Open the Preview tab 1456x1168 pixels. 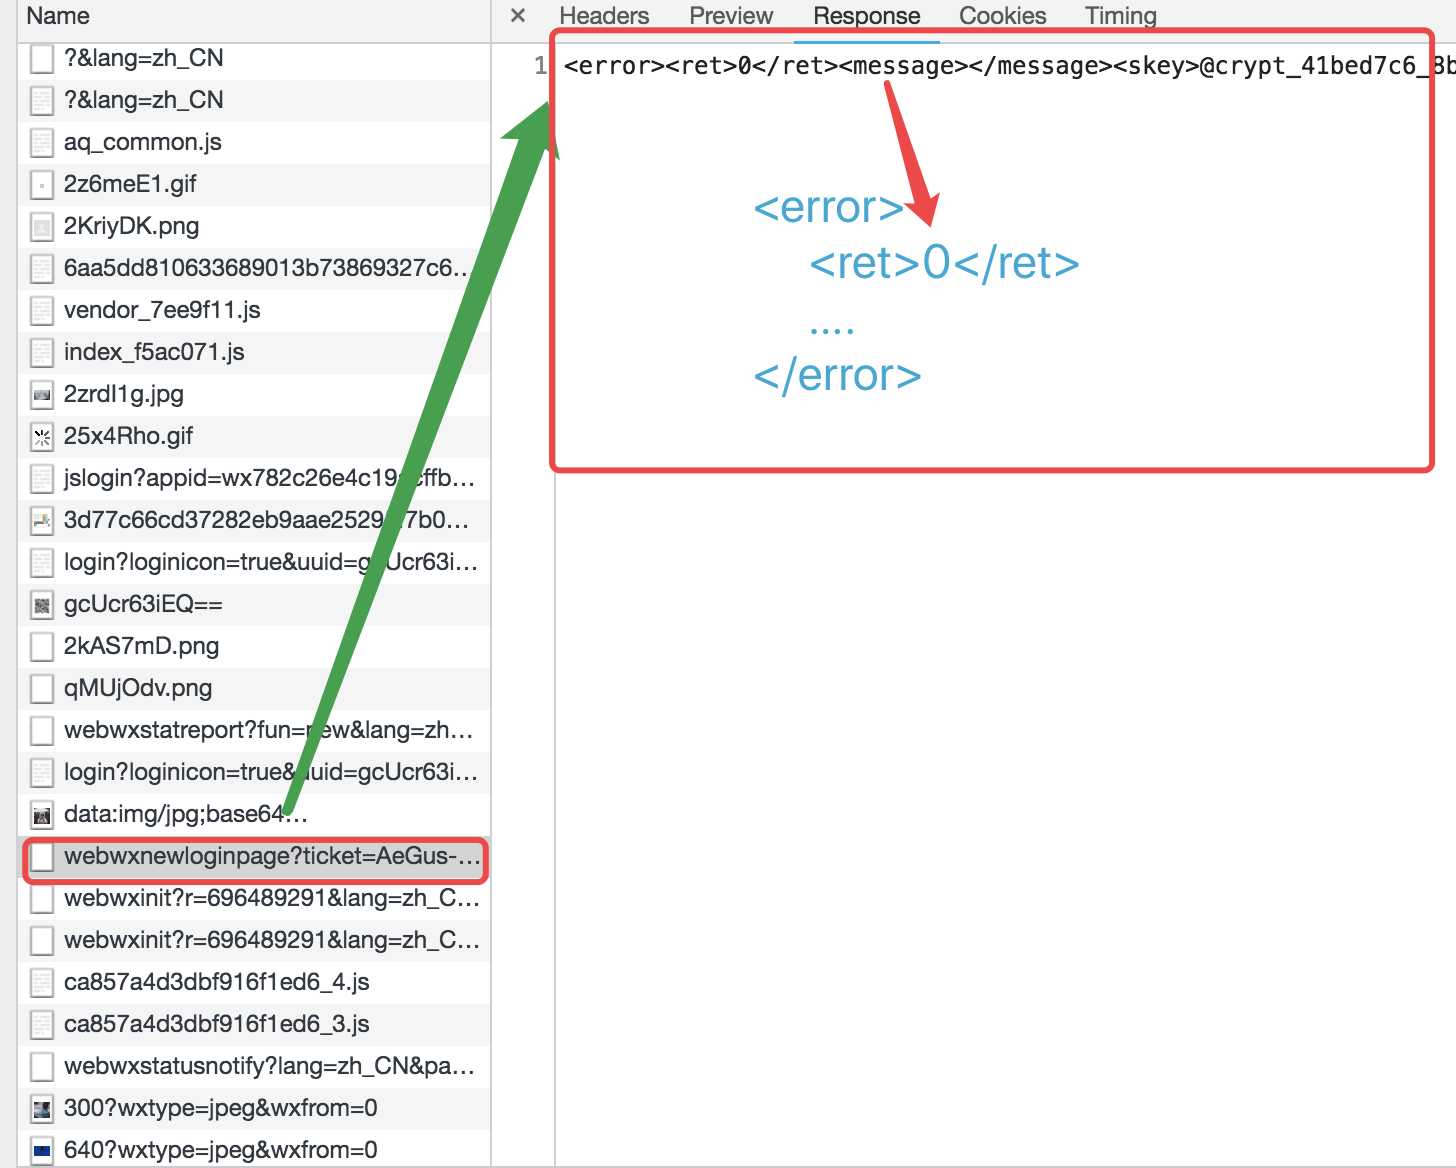tap(731, 15)
